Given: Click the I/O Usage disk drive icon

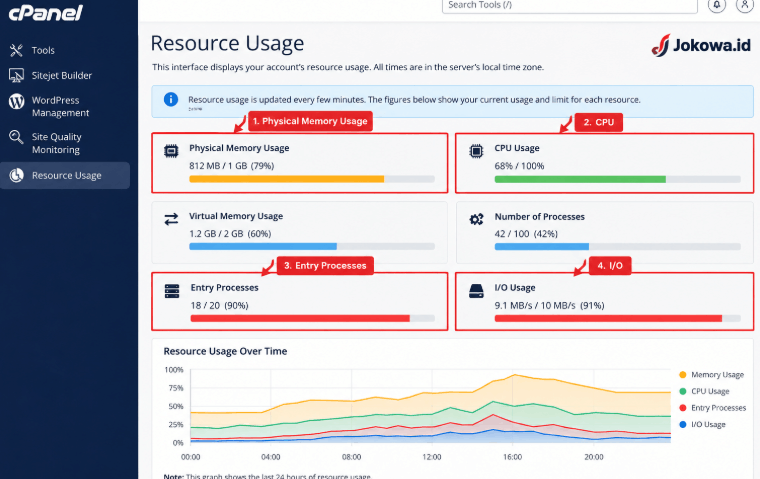Looking at the screenshot, I should click(476, 291).
